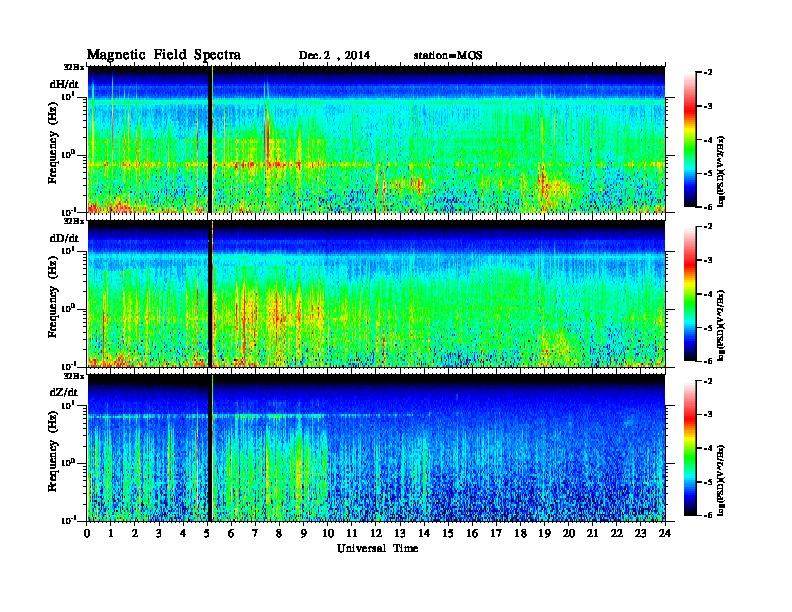792x612 pixels.
Task: Click the "7" hour tick label
Action: pos(255,533)
